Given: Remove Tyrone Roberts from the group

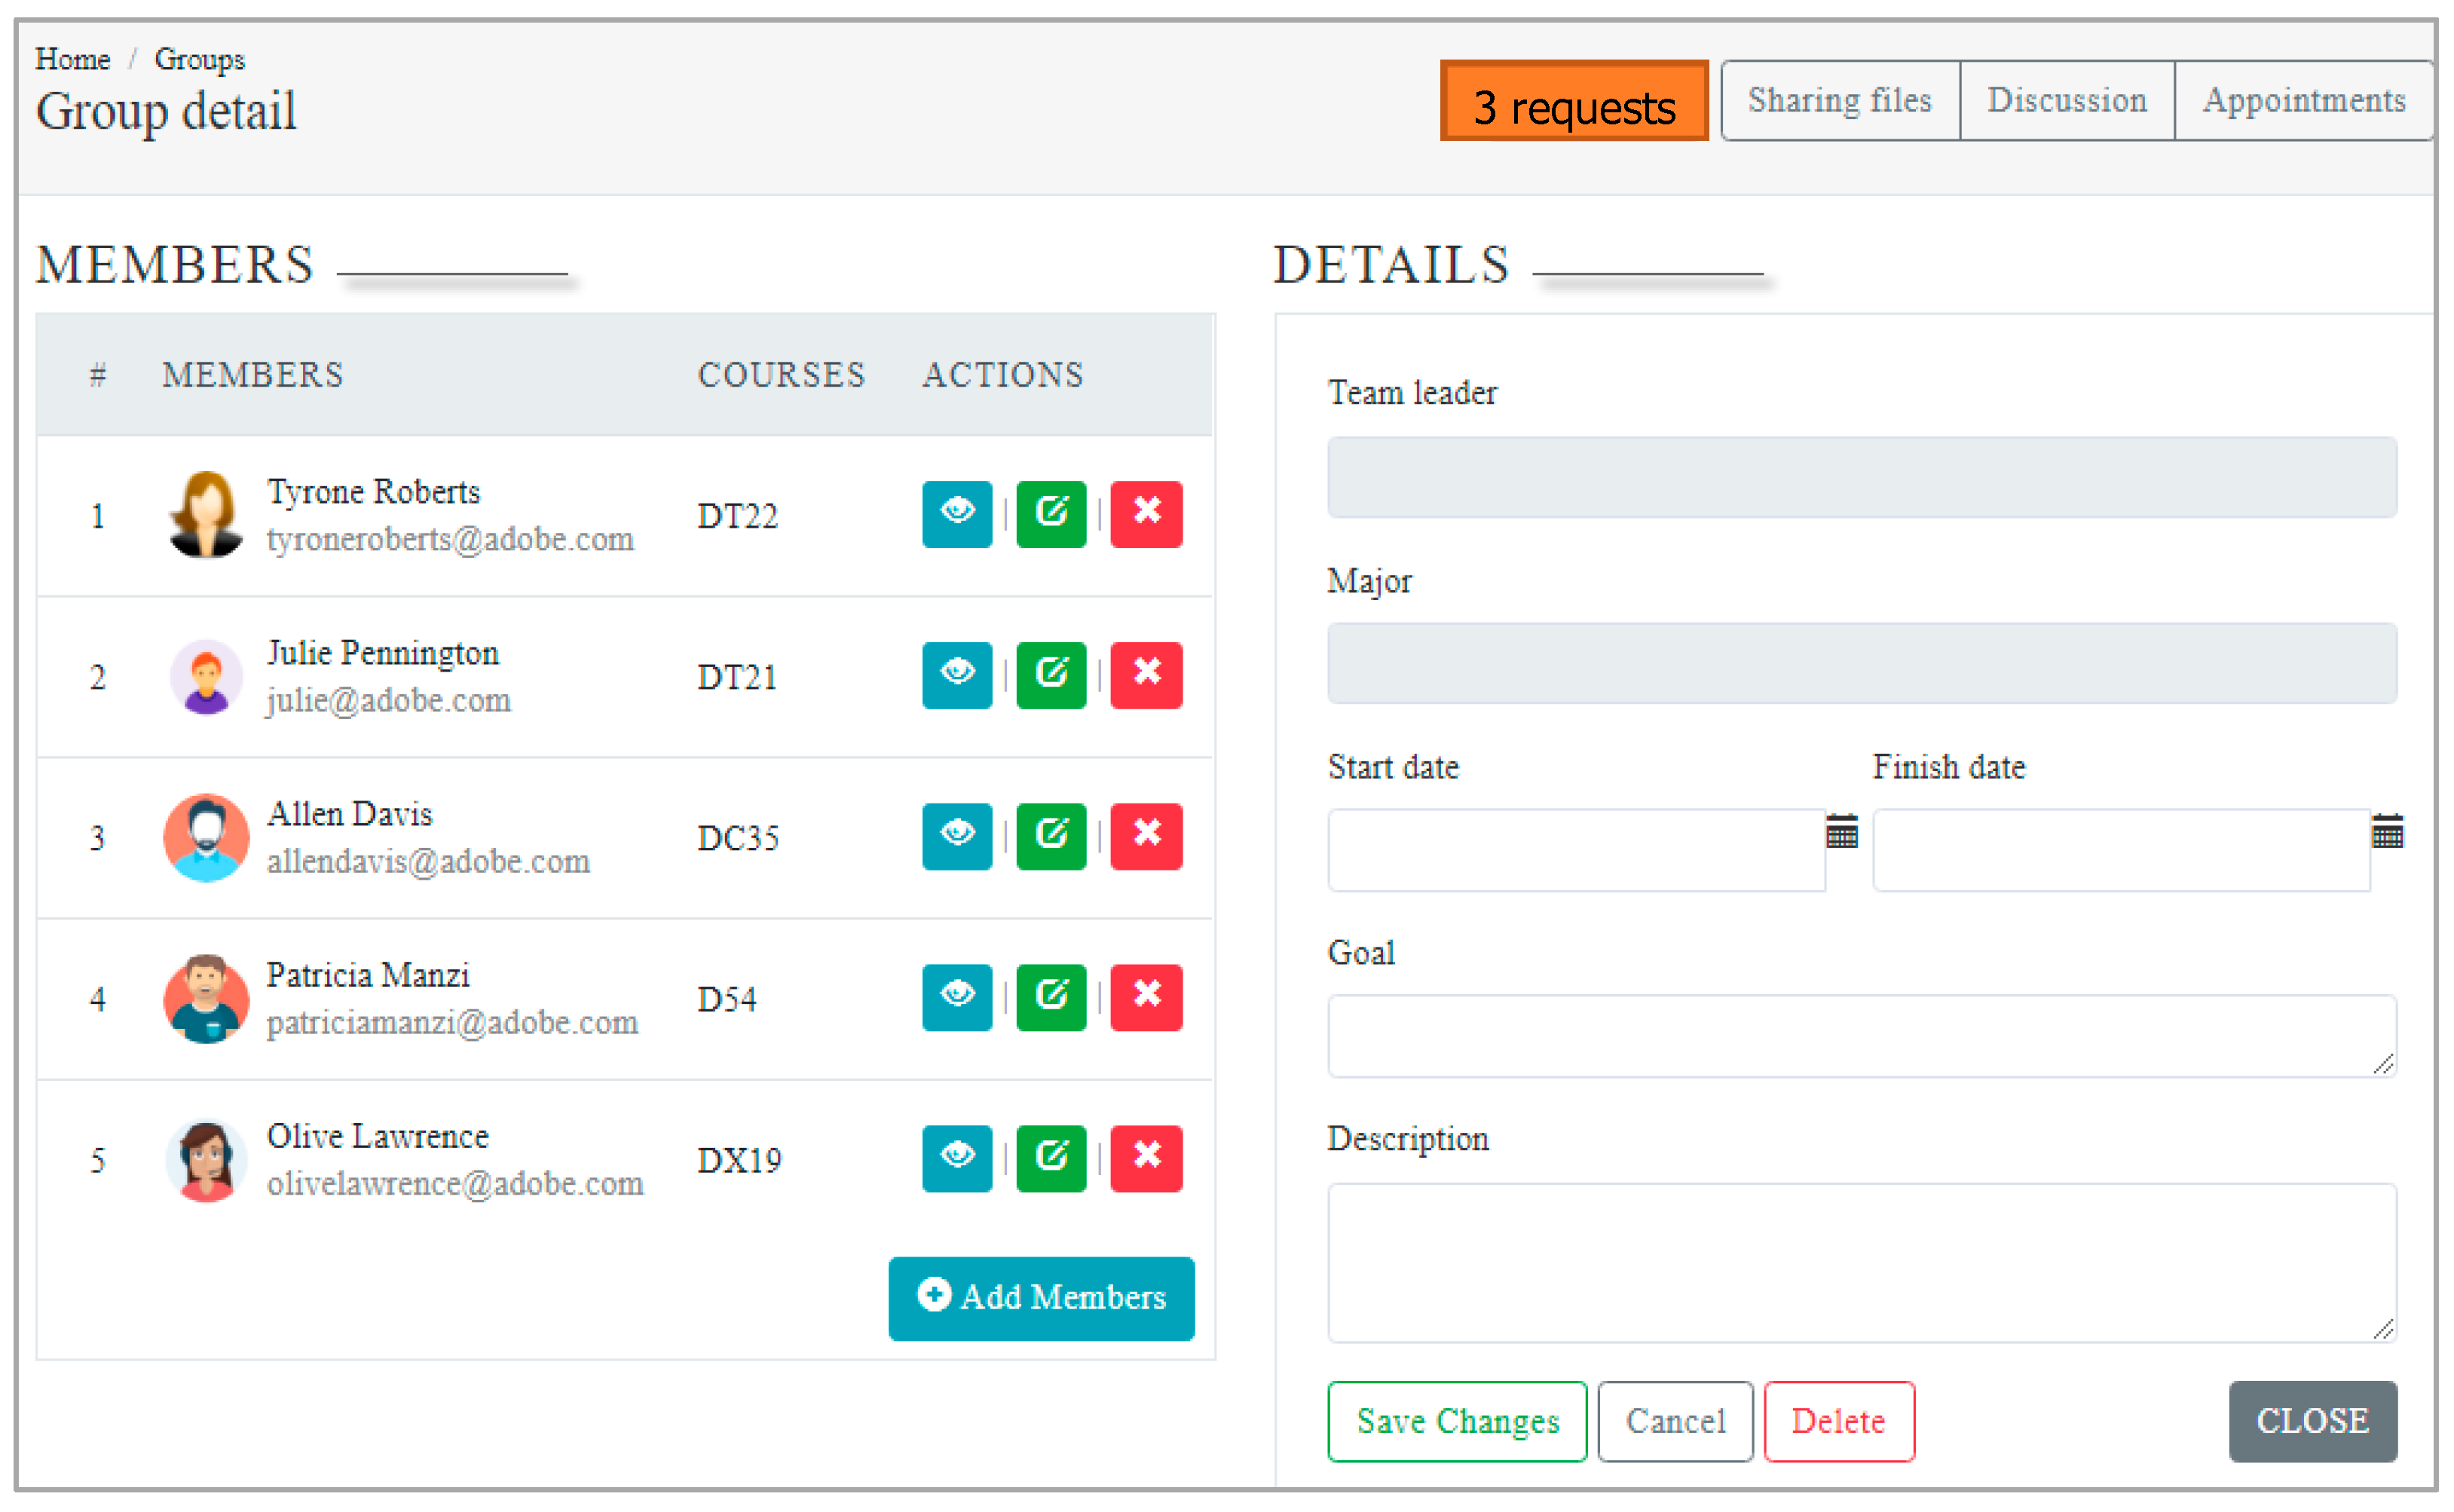Looking at the screenshot, I should pos(1146,514).
